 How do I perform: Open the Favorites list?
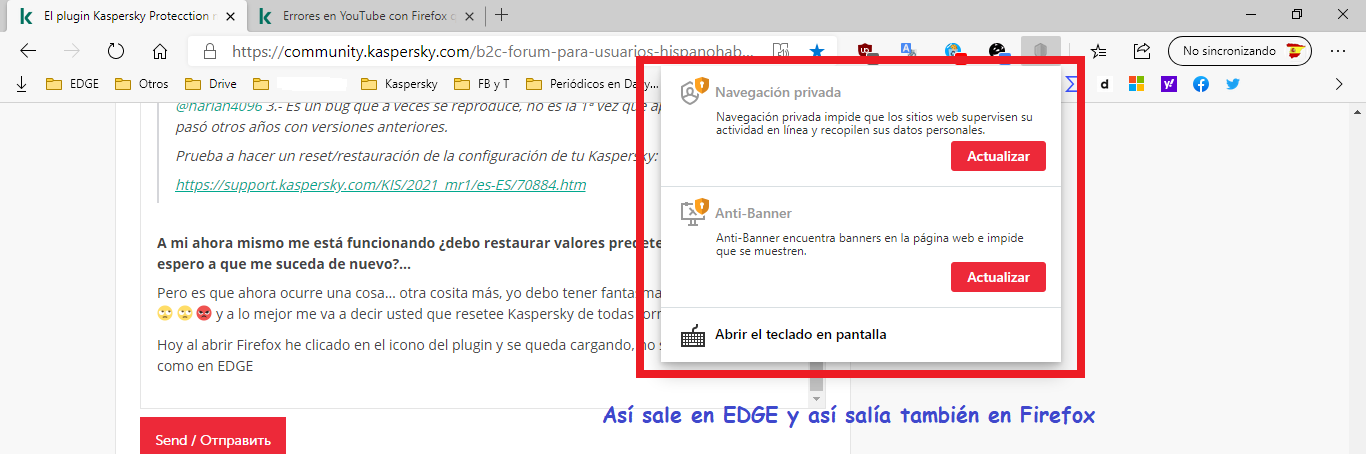pos(1098,51)
